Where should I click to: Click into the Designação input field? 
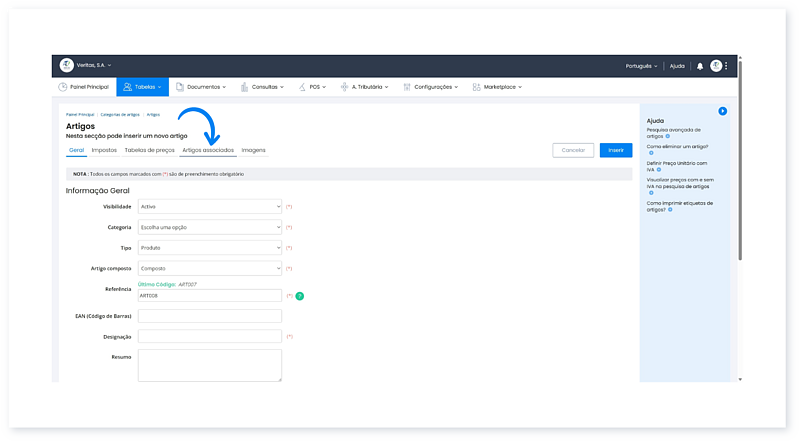point(210,337)
